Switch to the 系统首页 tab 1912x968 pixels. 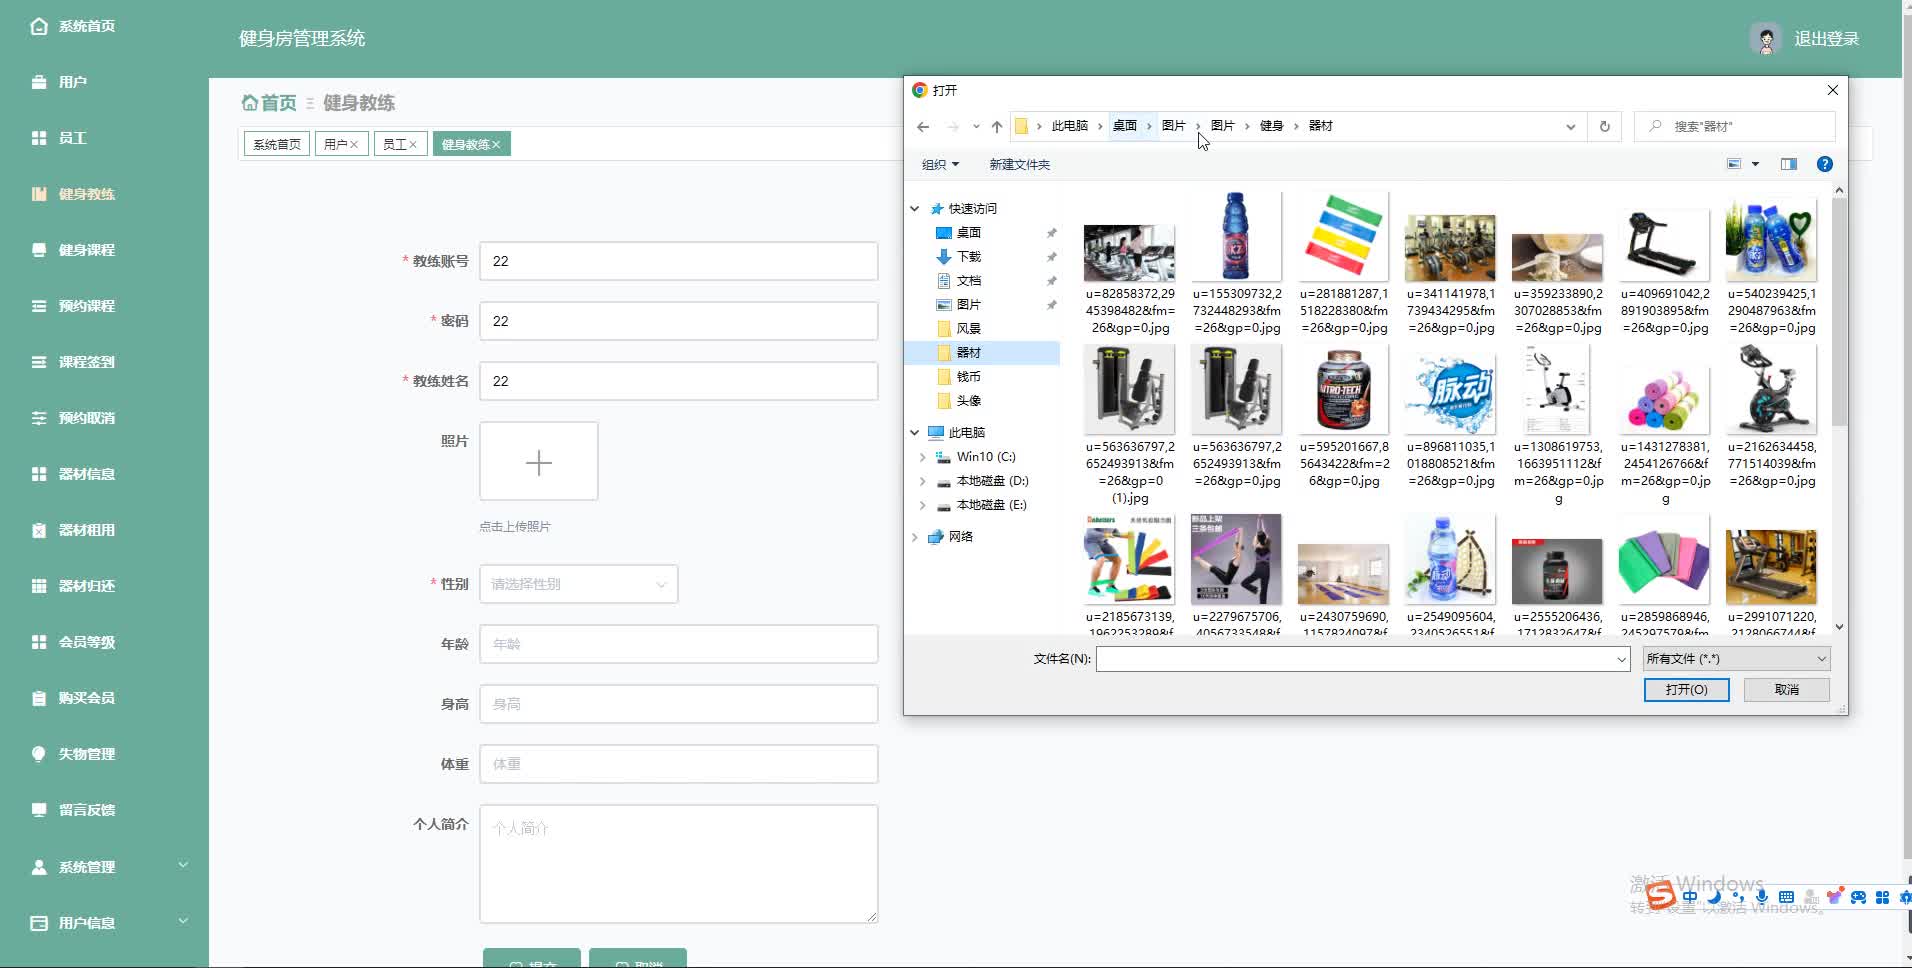tap(277, 145)
